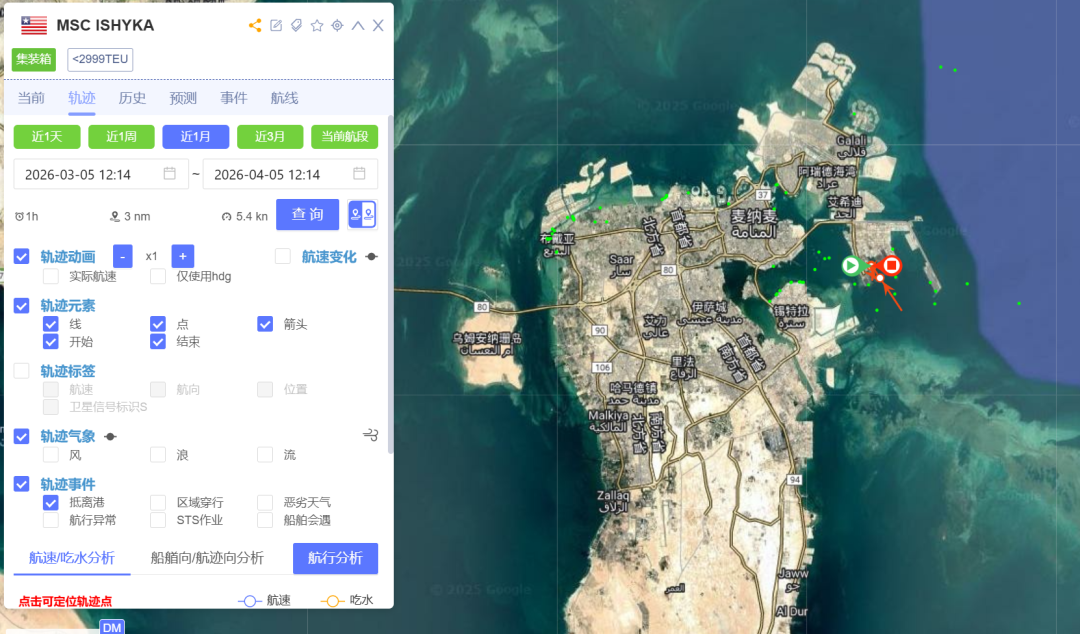Click the 查询 button
Image resolution: width=1080 pixels, height=634 pixels.
307,215
